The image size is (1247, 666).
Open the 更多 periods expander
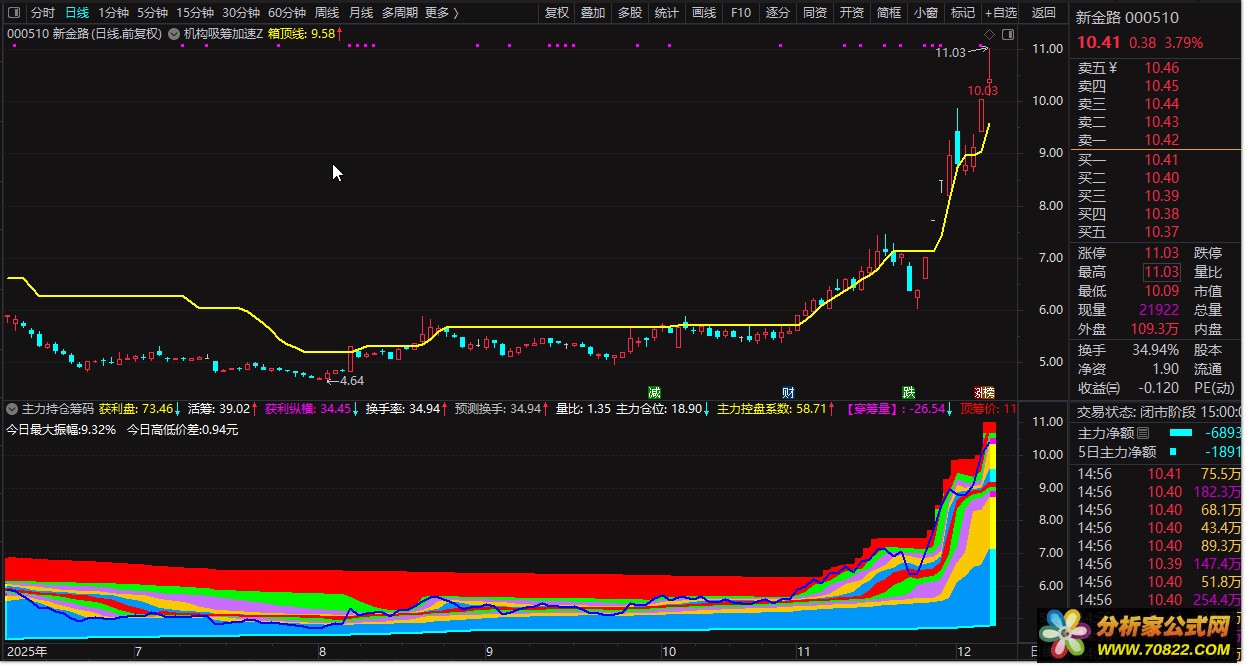[x=441, y=13]
